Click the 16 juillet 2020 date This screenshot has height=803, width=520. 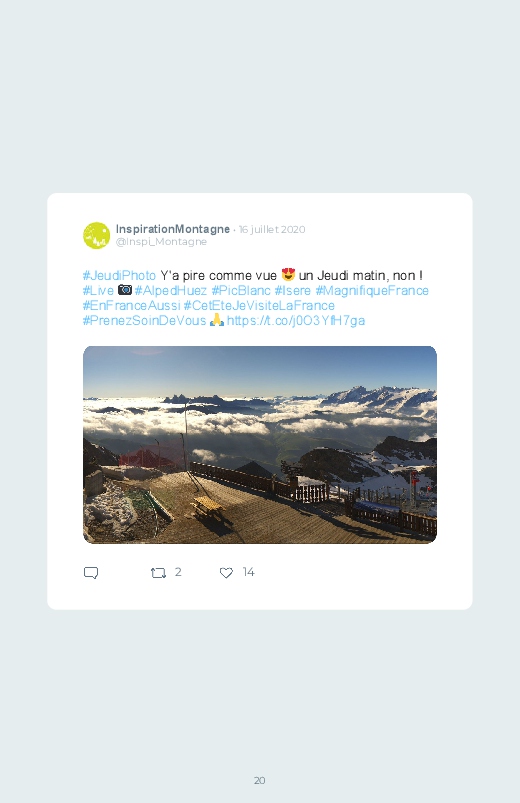pos(272,229)
